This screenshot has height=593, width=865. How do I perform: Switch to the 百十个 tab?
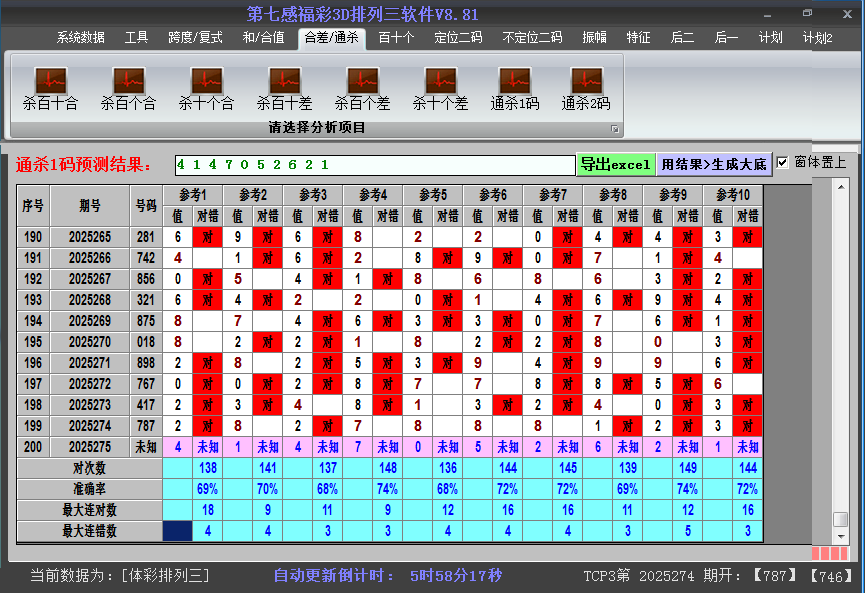(396, 38)
